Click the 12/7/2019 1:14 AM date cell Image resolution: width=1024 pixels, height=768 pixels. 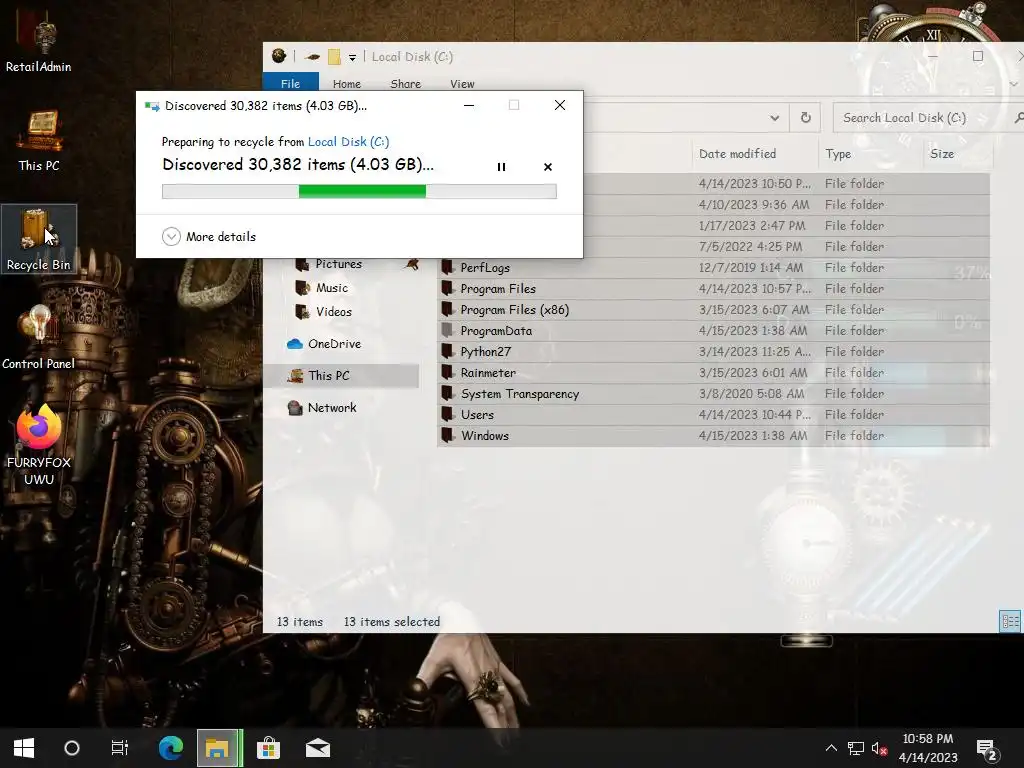click(751, 268)
